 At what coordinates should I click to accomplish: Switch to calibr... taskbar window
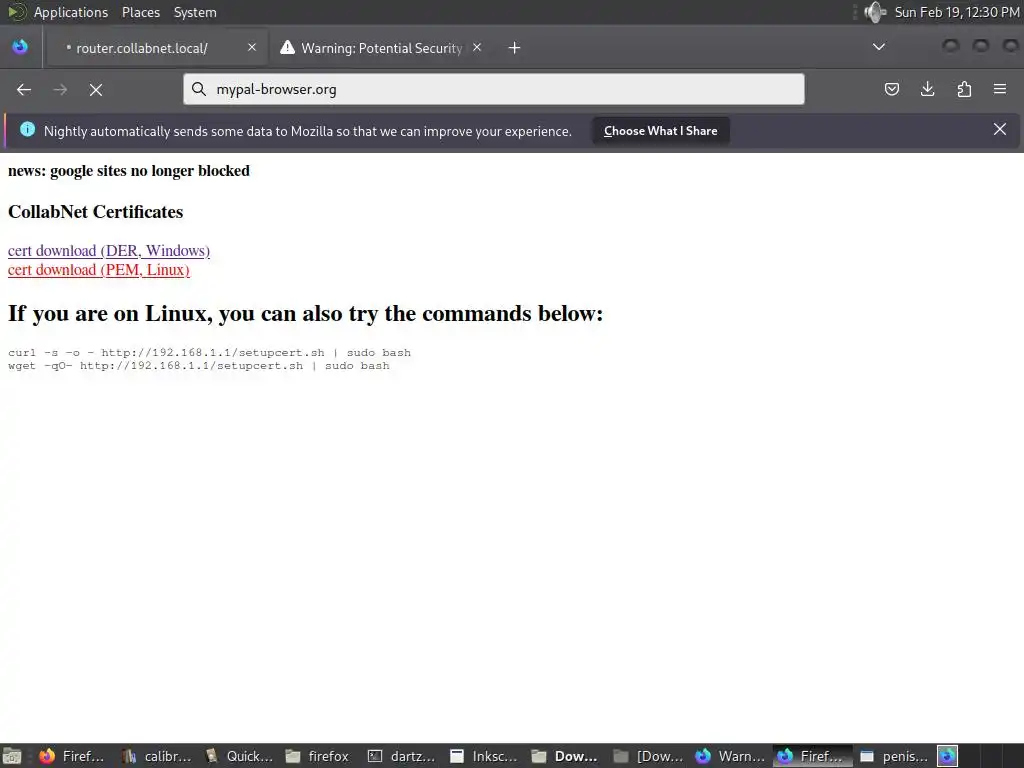coord(157,756)
